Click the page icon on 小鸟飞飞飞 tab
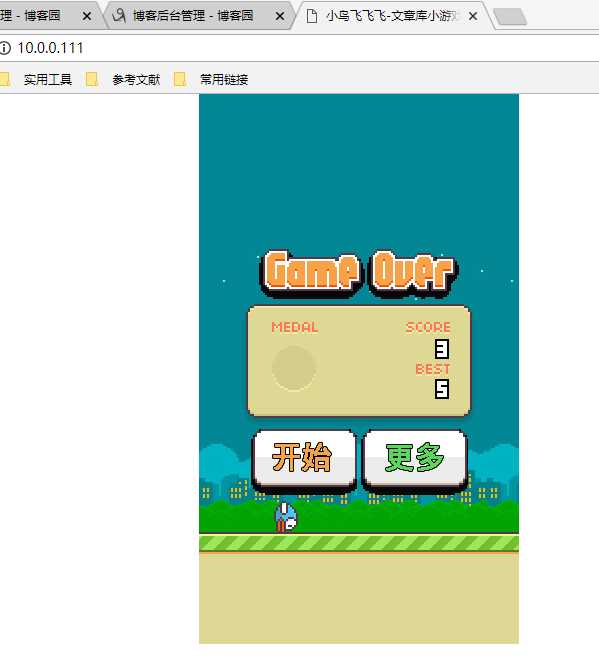The image size is (599, 667). point(312,16)
